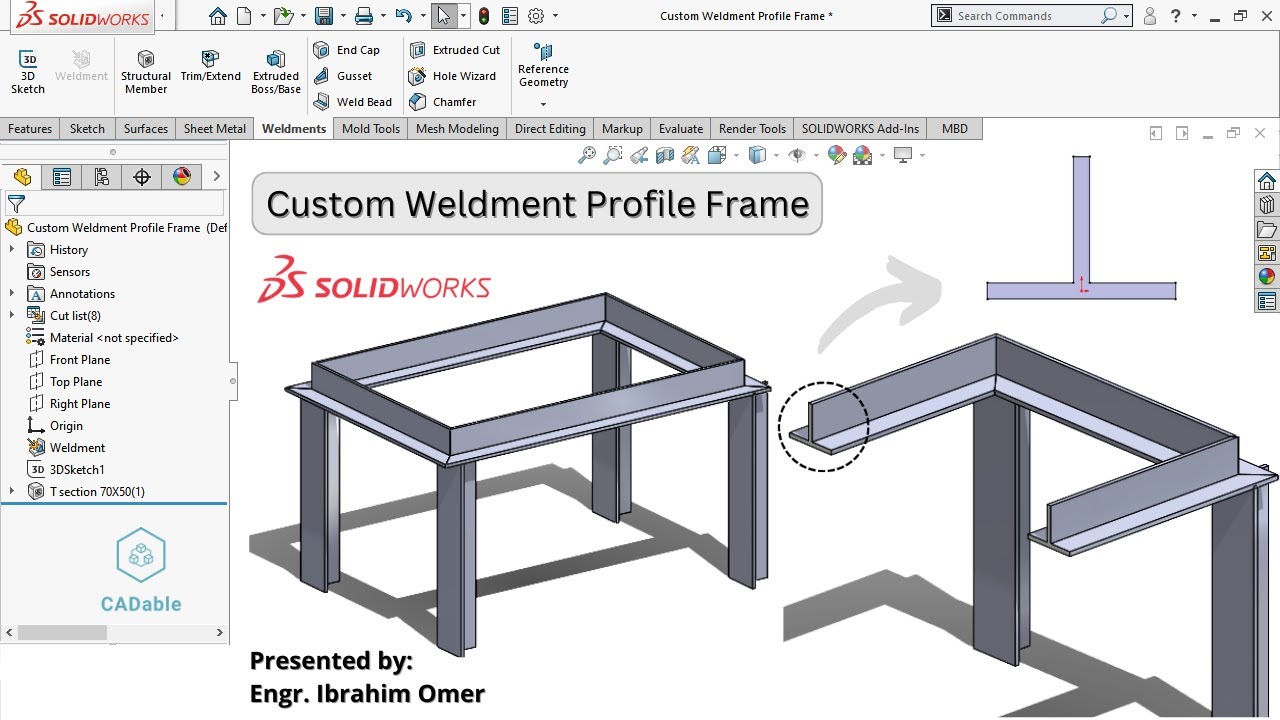Start a 3D Sketch
This screenshot has height=720, width=1280.
28,71
